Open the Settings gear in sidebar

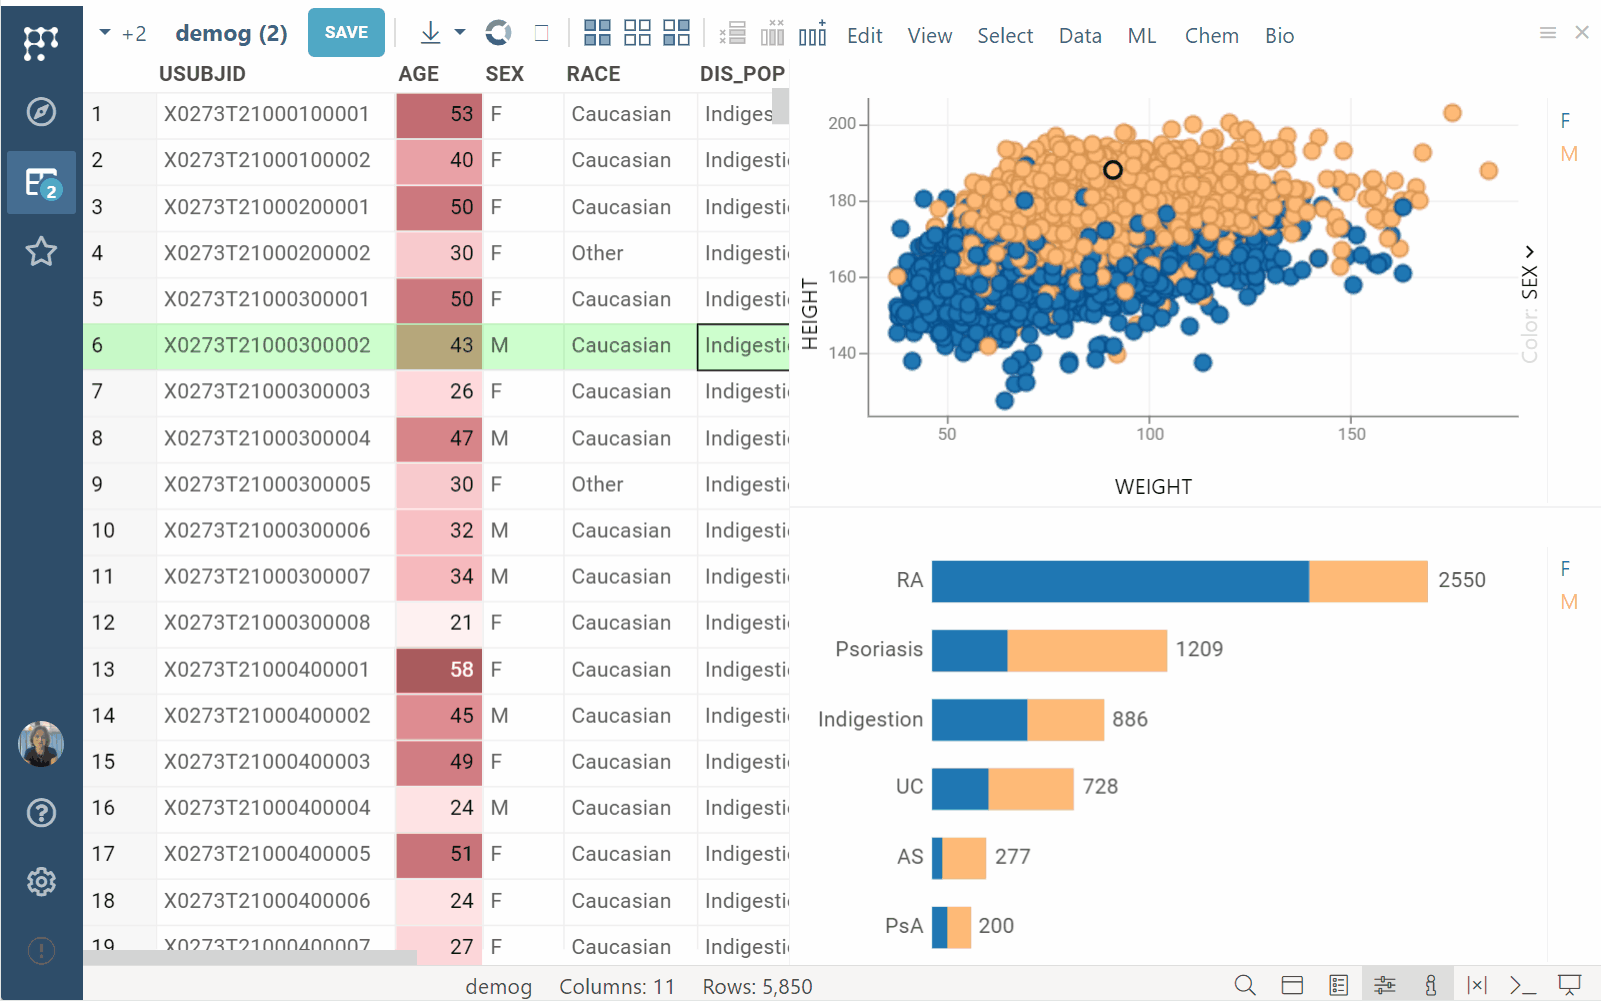point(41,882)
